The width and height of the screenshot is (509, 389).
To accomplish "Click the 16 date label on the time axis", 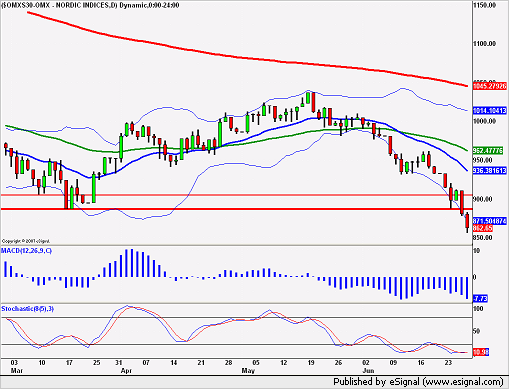I will tap(421, 363).
